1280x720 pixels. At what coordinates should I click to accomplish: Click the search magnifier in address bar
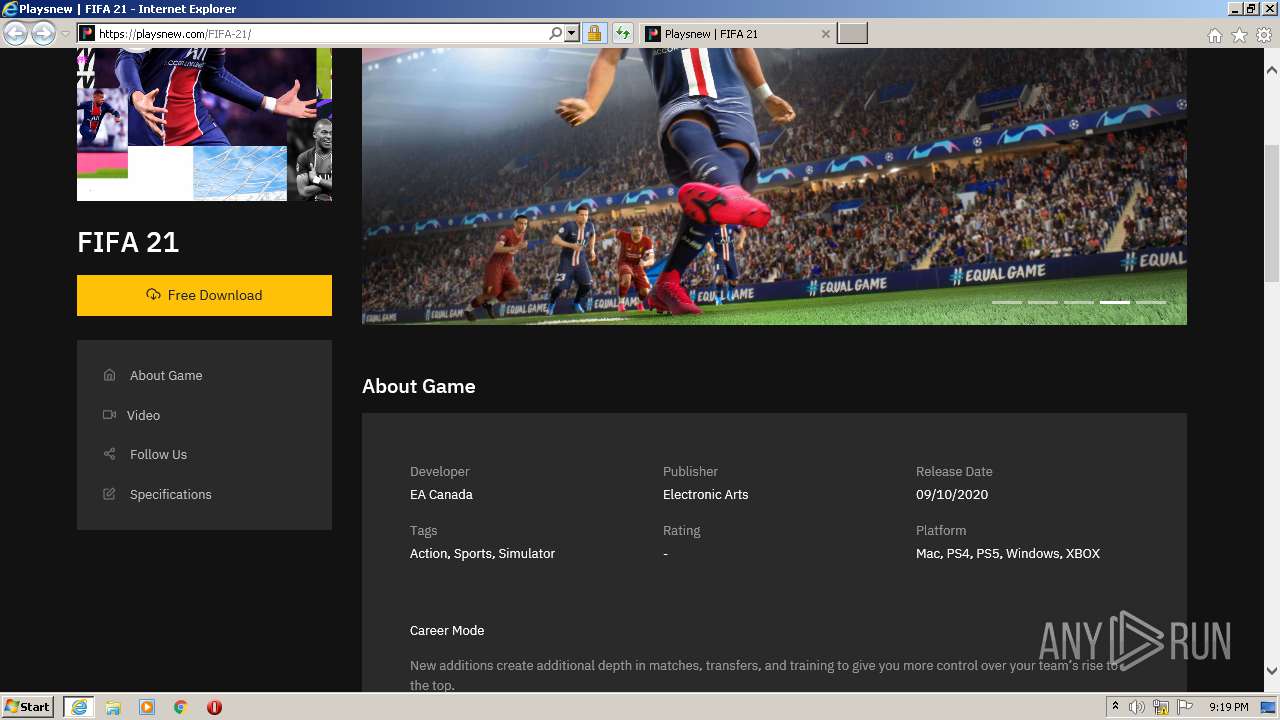[556, 33]
